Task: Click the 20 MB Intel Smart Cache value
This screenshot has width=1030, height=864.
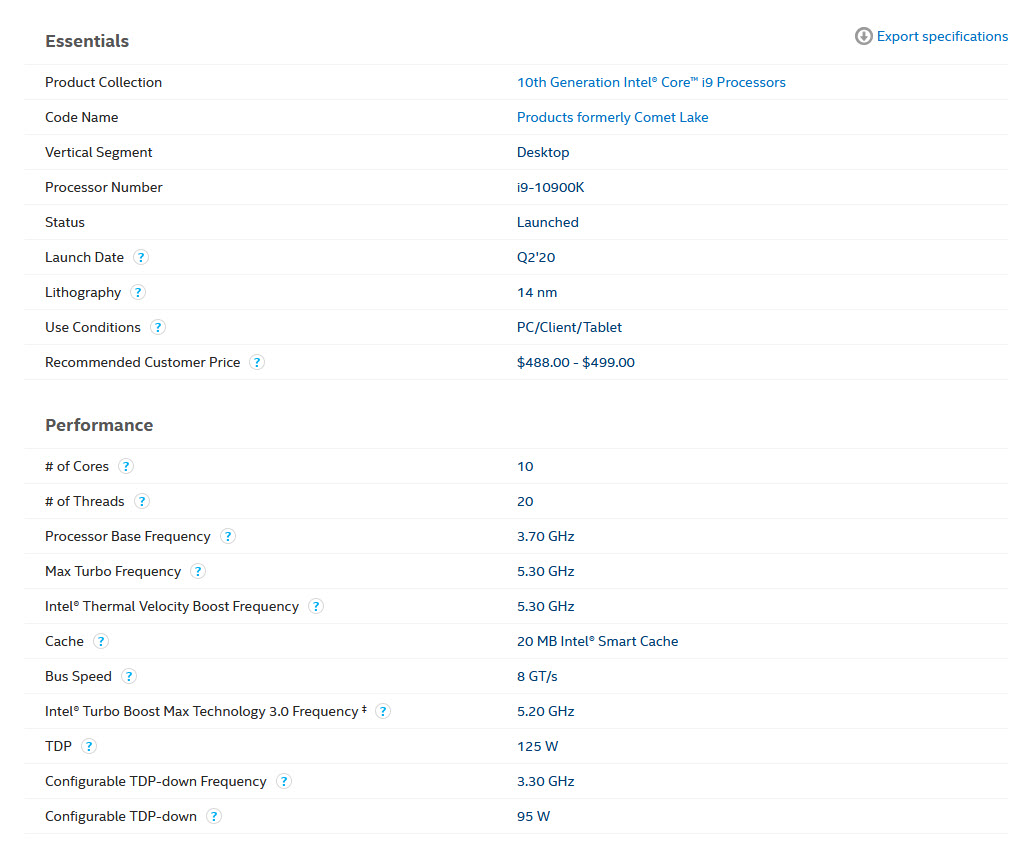Action: (597, 641)
